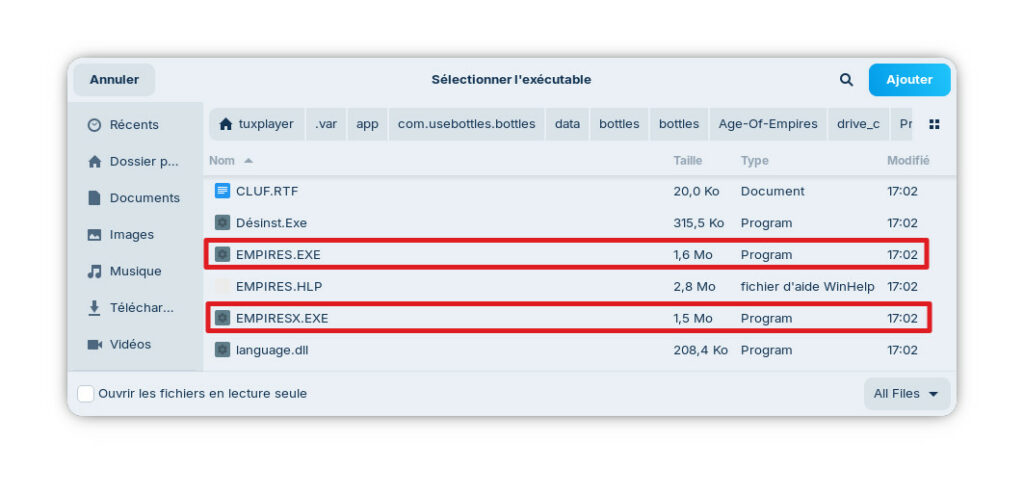Screen dimensions: 1024x493
Task: Click the Ajouter button
Action: click(x=909, y=80)
